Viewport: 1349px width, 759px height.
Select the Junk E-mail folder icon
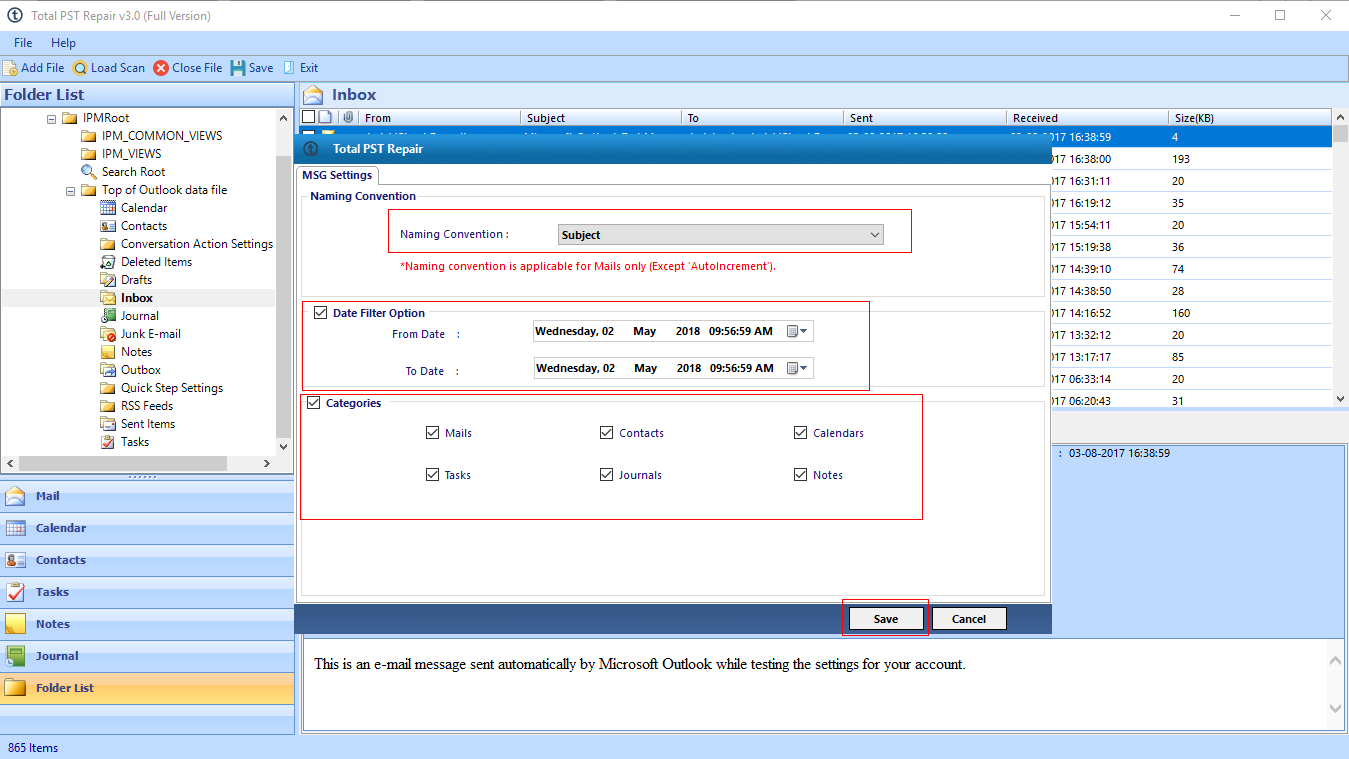108,334
